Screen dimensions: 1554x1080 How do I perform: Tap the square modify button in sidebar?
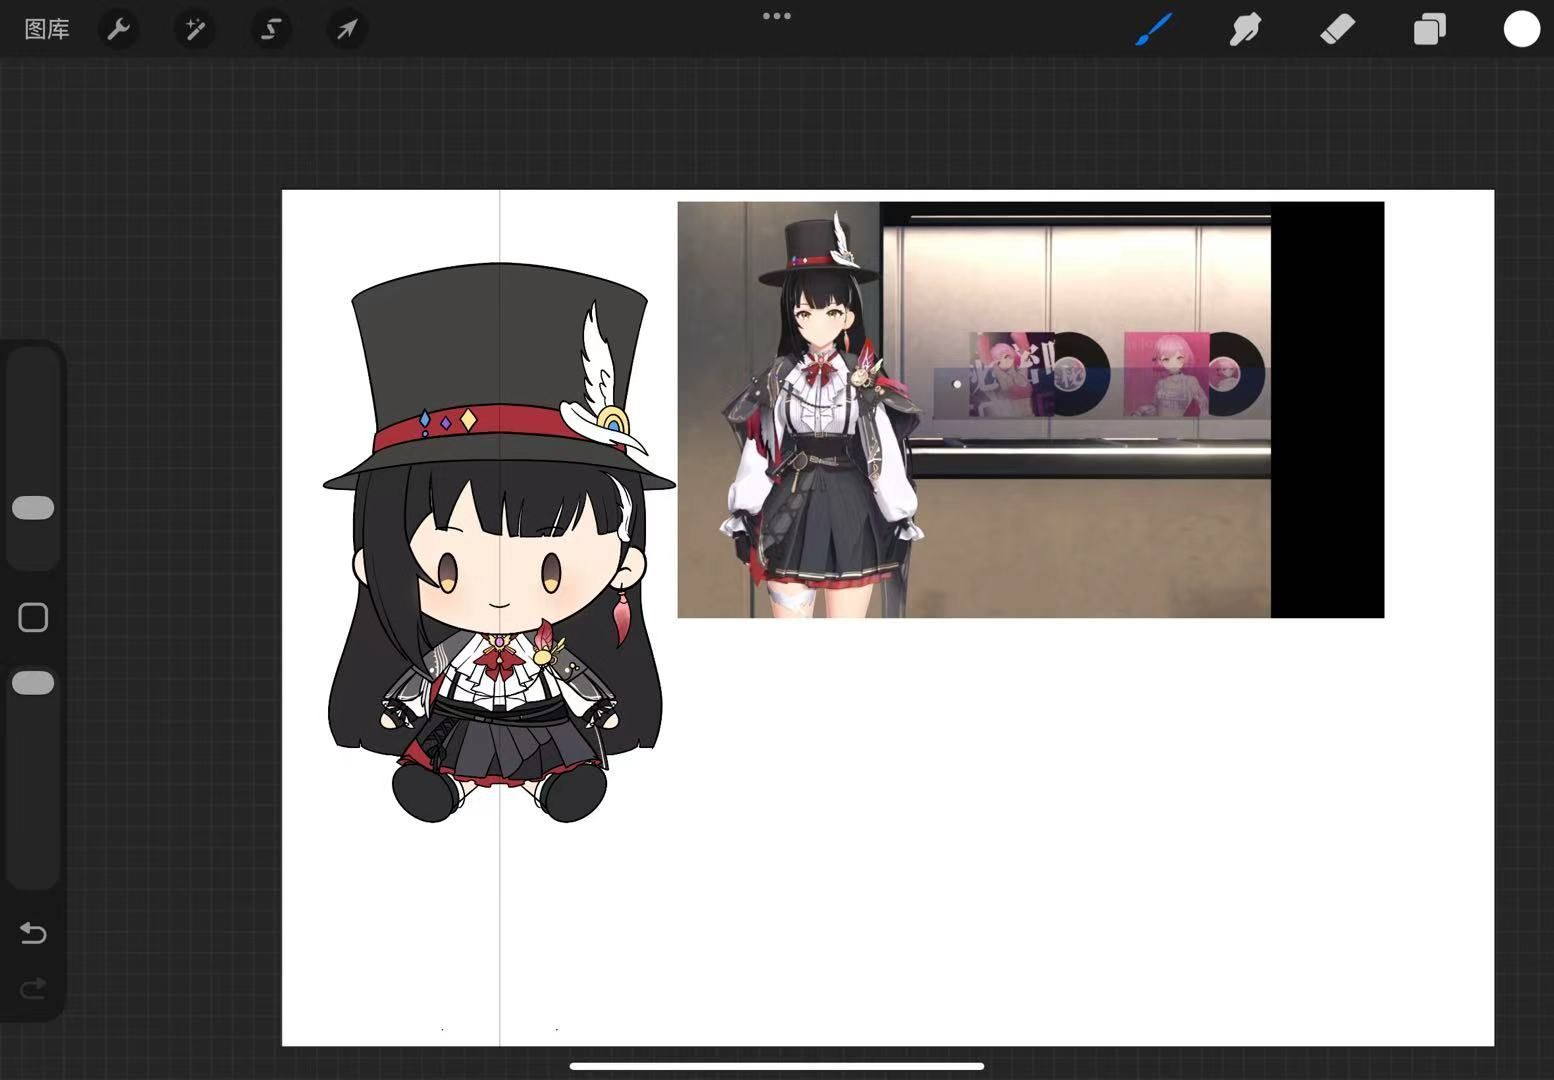click(x=33, y=618)
